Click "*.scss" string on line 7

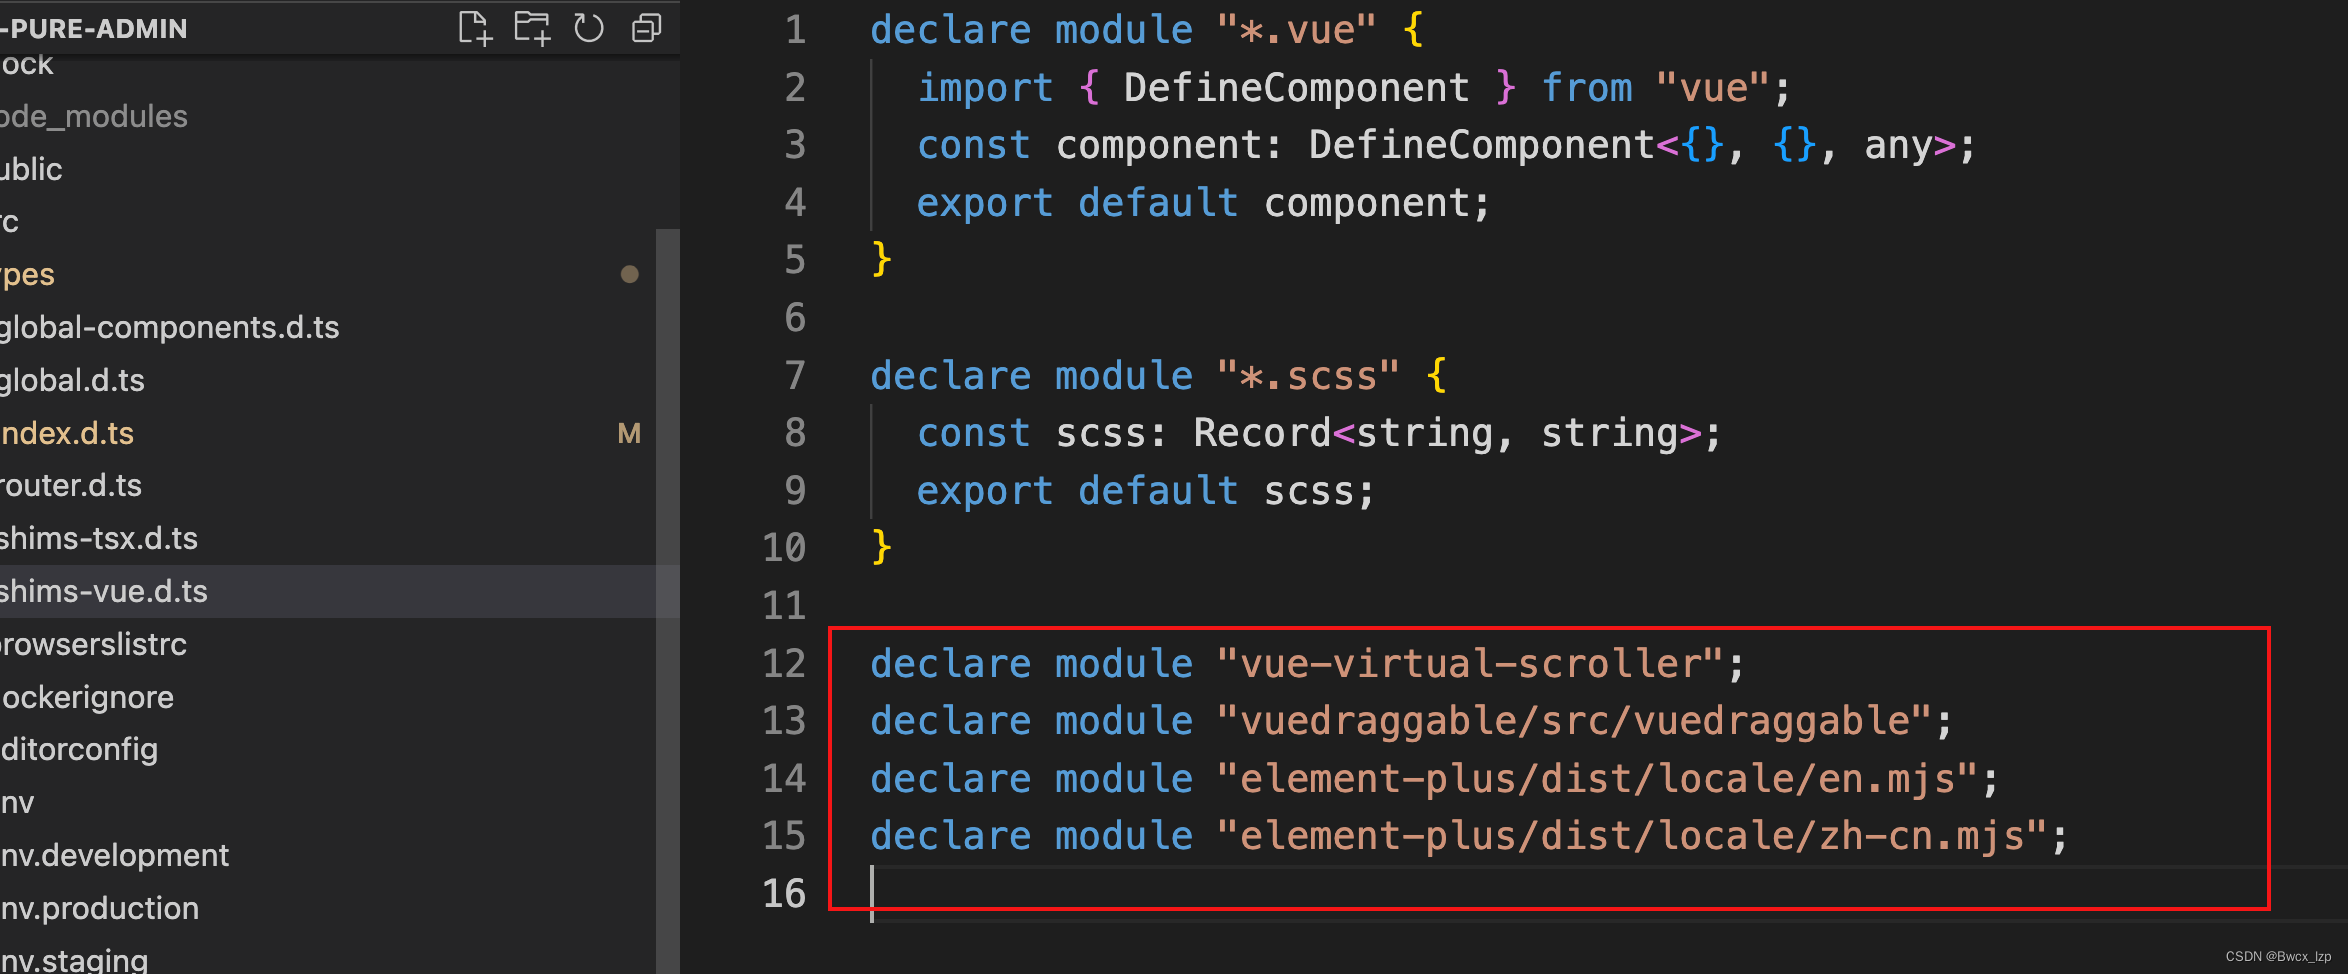[x=1308, y=376]
